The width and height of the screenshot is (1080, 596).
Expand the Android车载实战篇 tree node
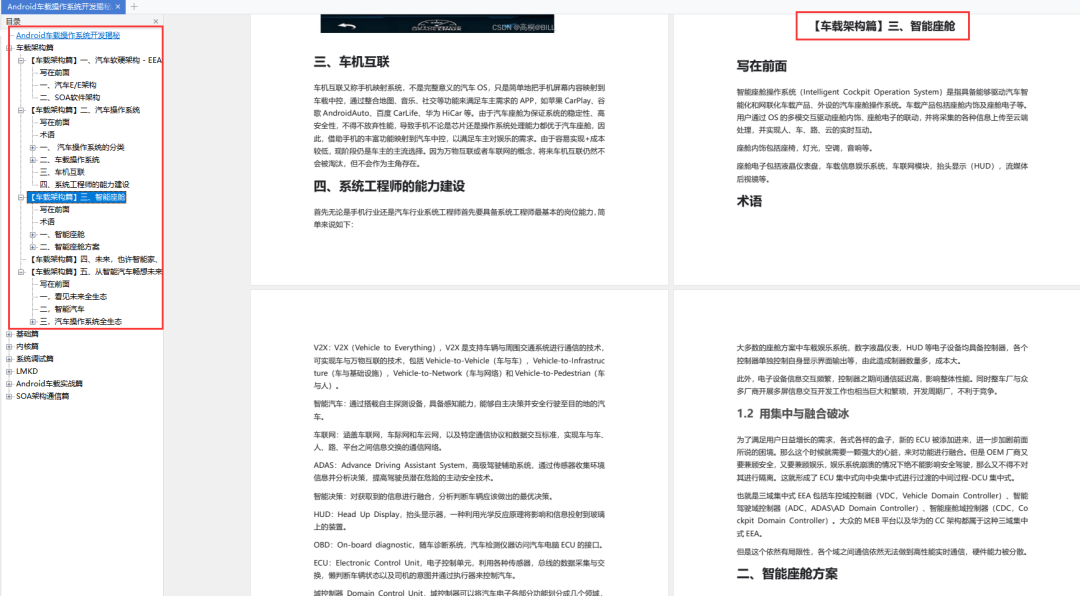pyautogui.click(x=9, y=384)
